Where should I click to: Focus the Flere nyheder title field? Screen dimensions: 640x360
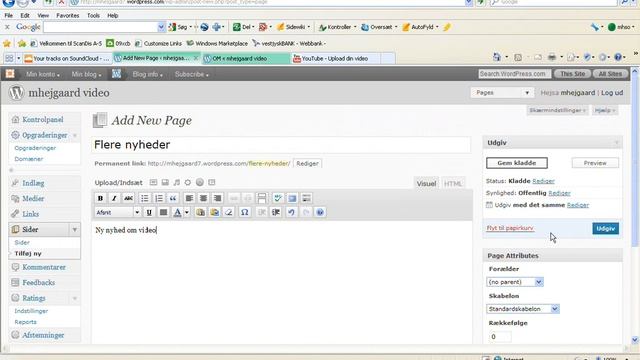281,145
